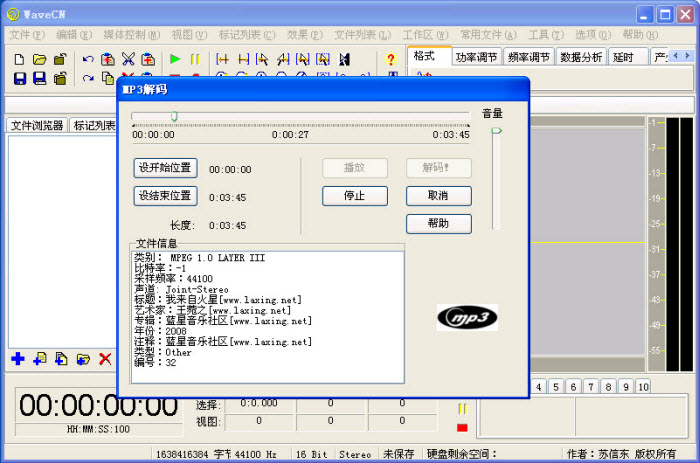Click the greyed 解码! button
700x463 pixels.
coord(438,168)
